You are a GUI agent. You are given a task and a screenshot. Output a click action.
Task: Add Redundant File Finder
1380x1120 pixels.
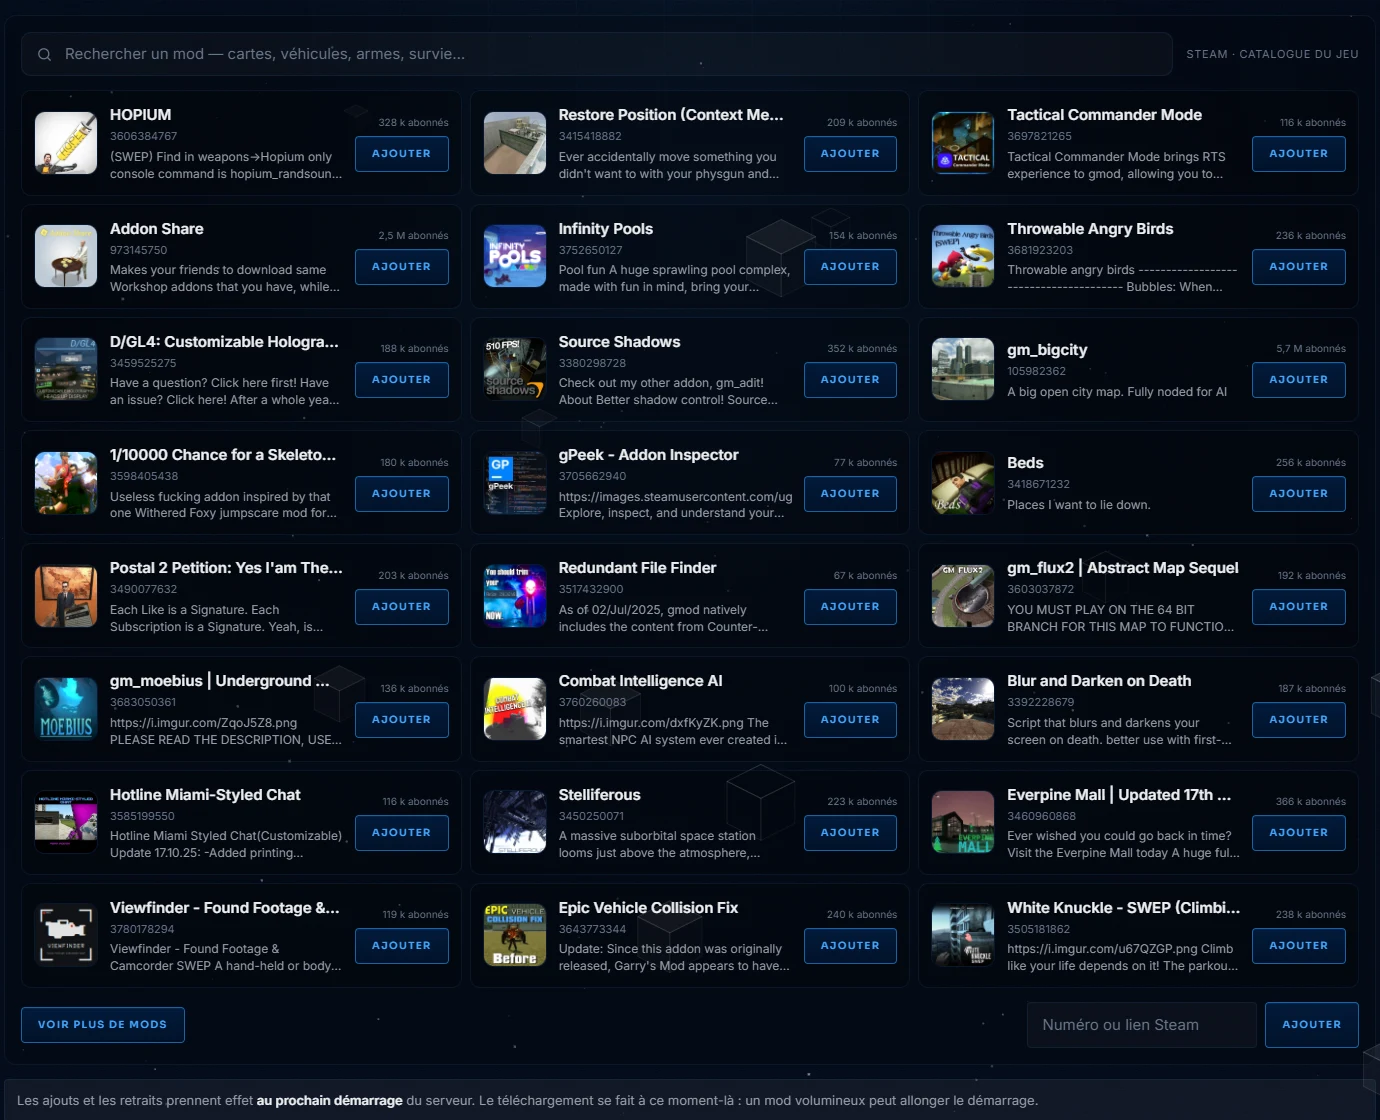850,607
